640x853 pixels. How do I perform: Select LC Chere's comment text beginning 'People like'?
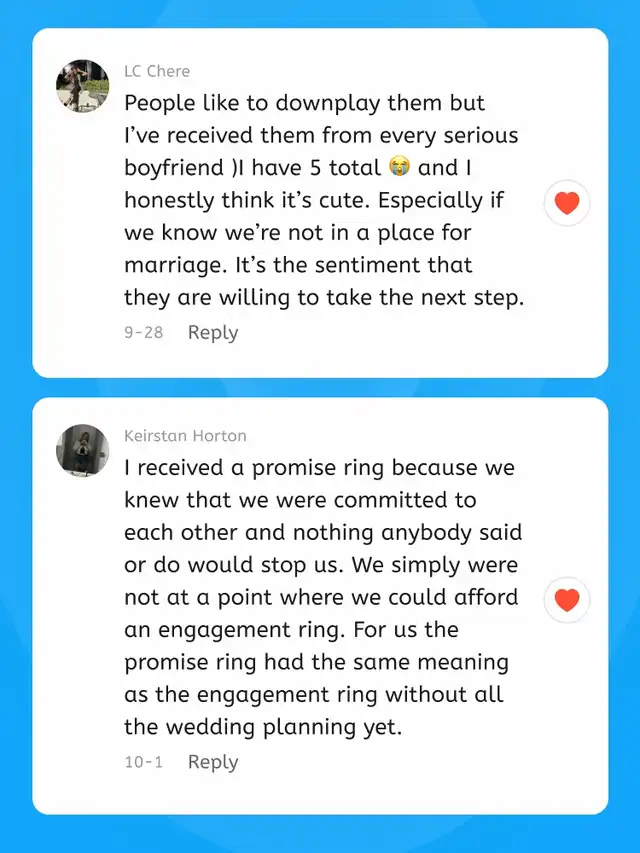click(x=324, y=200)
